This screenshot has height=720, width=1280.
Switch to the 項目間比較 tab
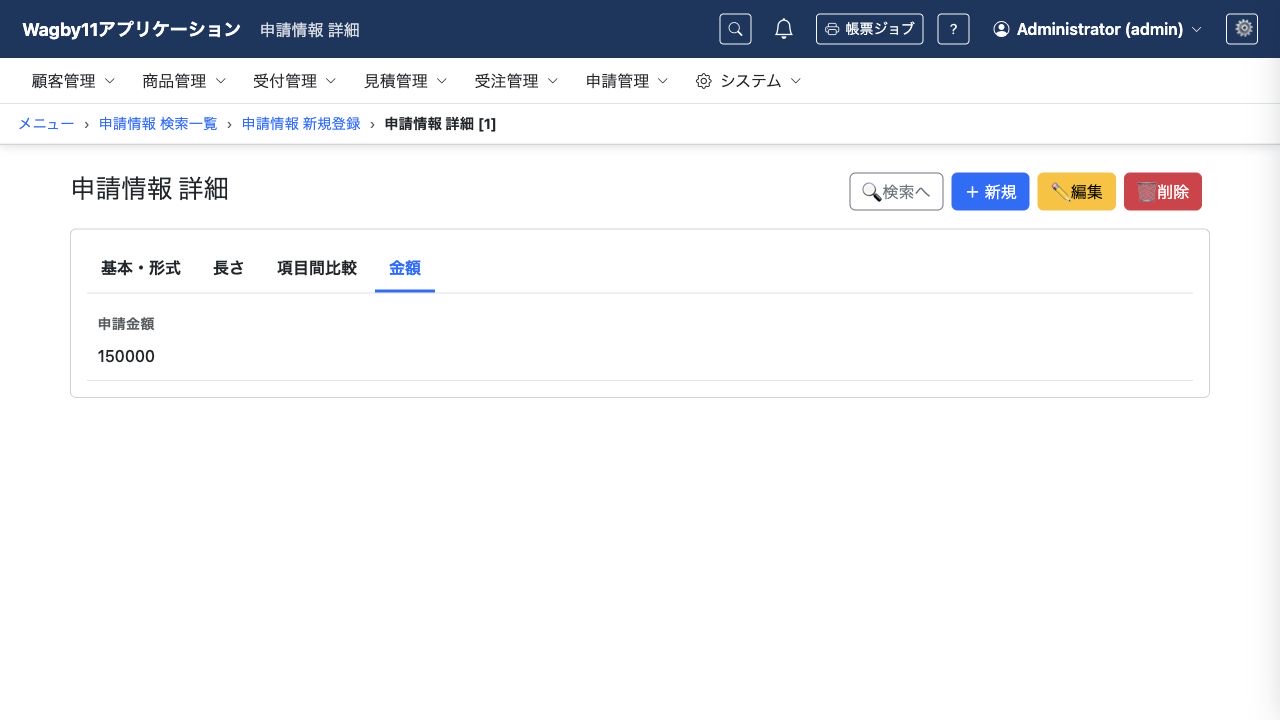coord(317,268)
